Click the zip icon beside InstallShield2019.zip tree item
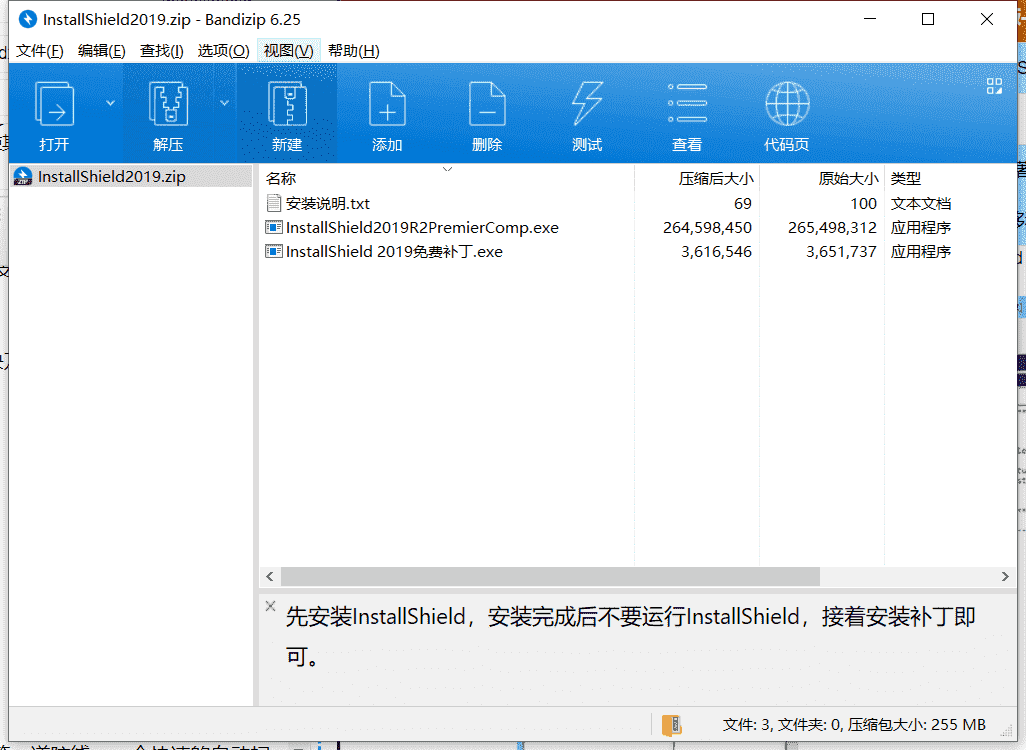The width and height of the screenshot is (1026, 750). (23, 177)
